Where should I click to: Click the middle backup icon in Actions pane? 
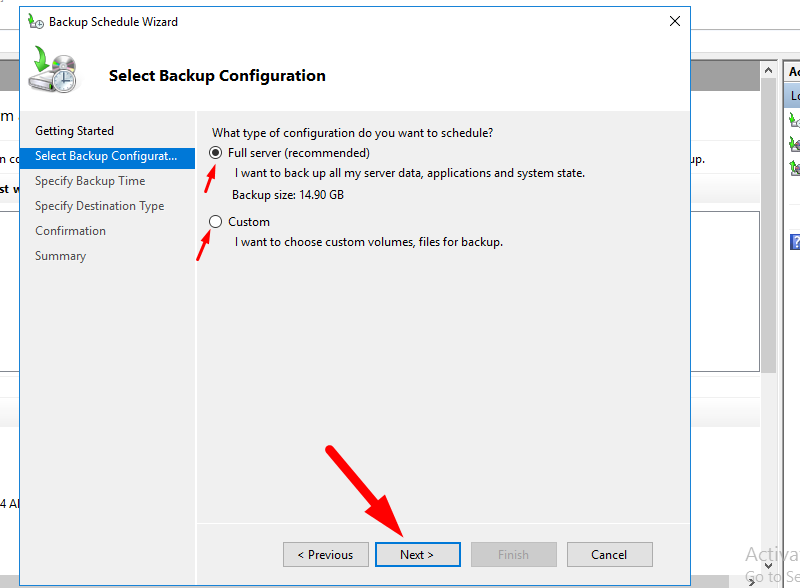point(794,144)
